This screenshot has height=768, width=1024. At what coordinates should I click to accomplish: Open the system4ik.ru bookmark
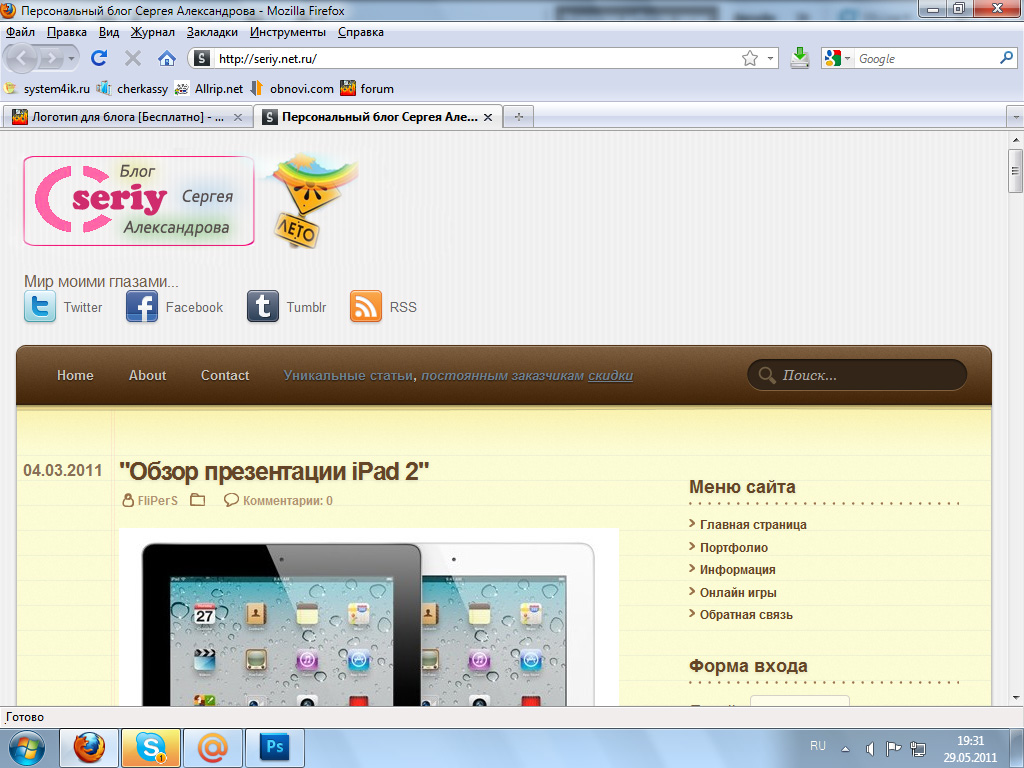point(47,89)
